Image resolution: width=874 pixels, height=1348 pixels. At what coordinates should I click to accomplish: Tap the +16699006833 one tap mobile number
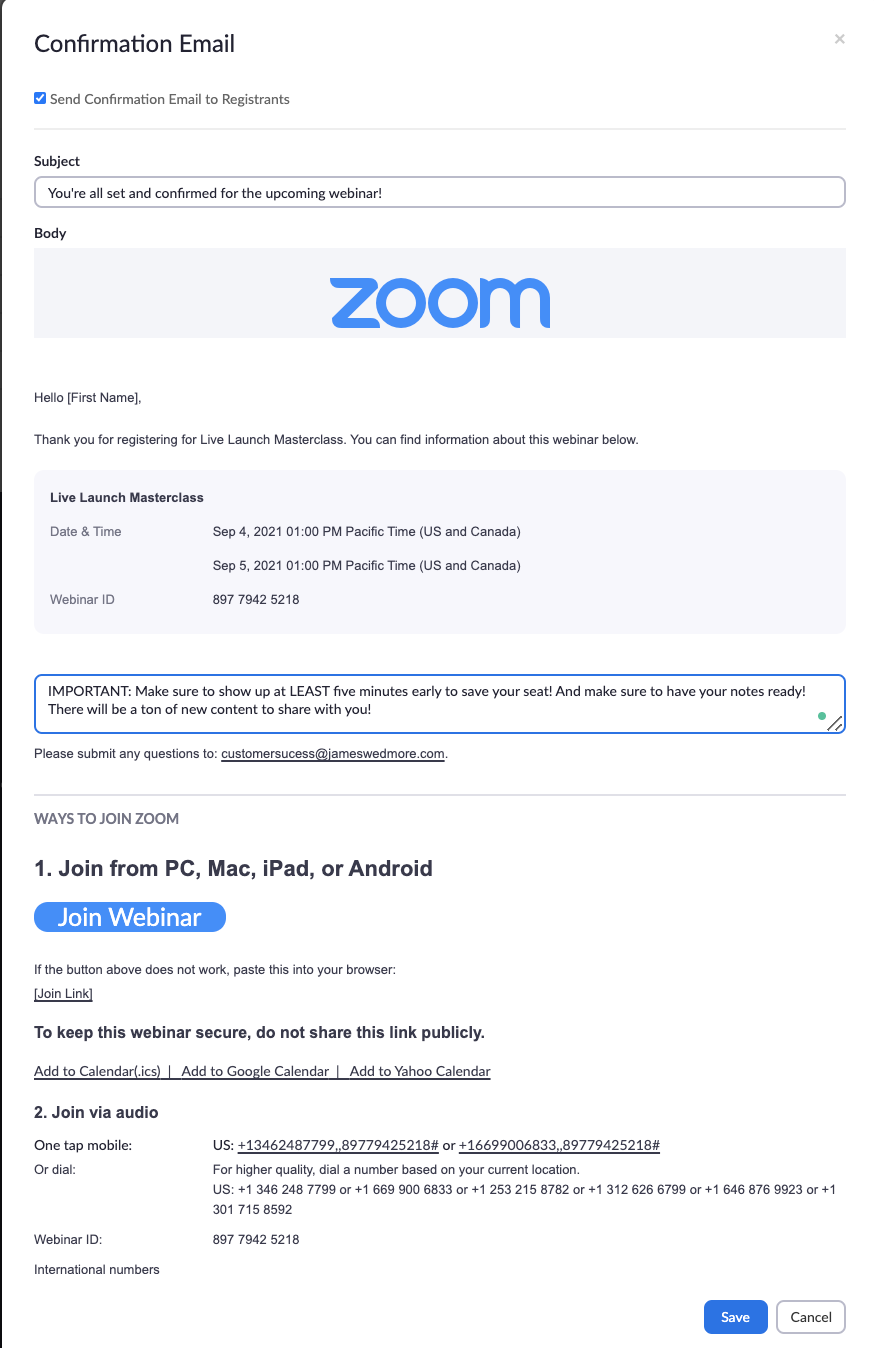559,1145
